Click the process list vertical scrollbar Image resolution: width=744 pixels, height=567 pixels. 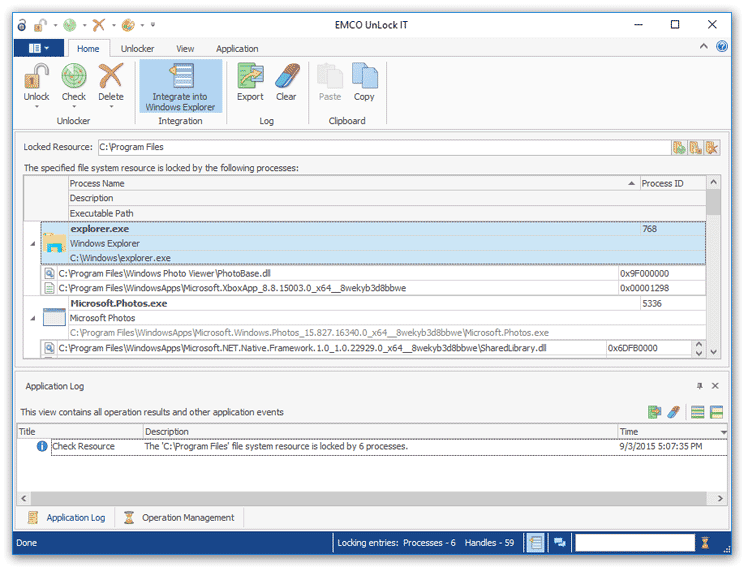tap(713, 270)
